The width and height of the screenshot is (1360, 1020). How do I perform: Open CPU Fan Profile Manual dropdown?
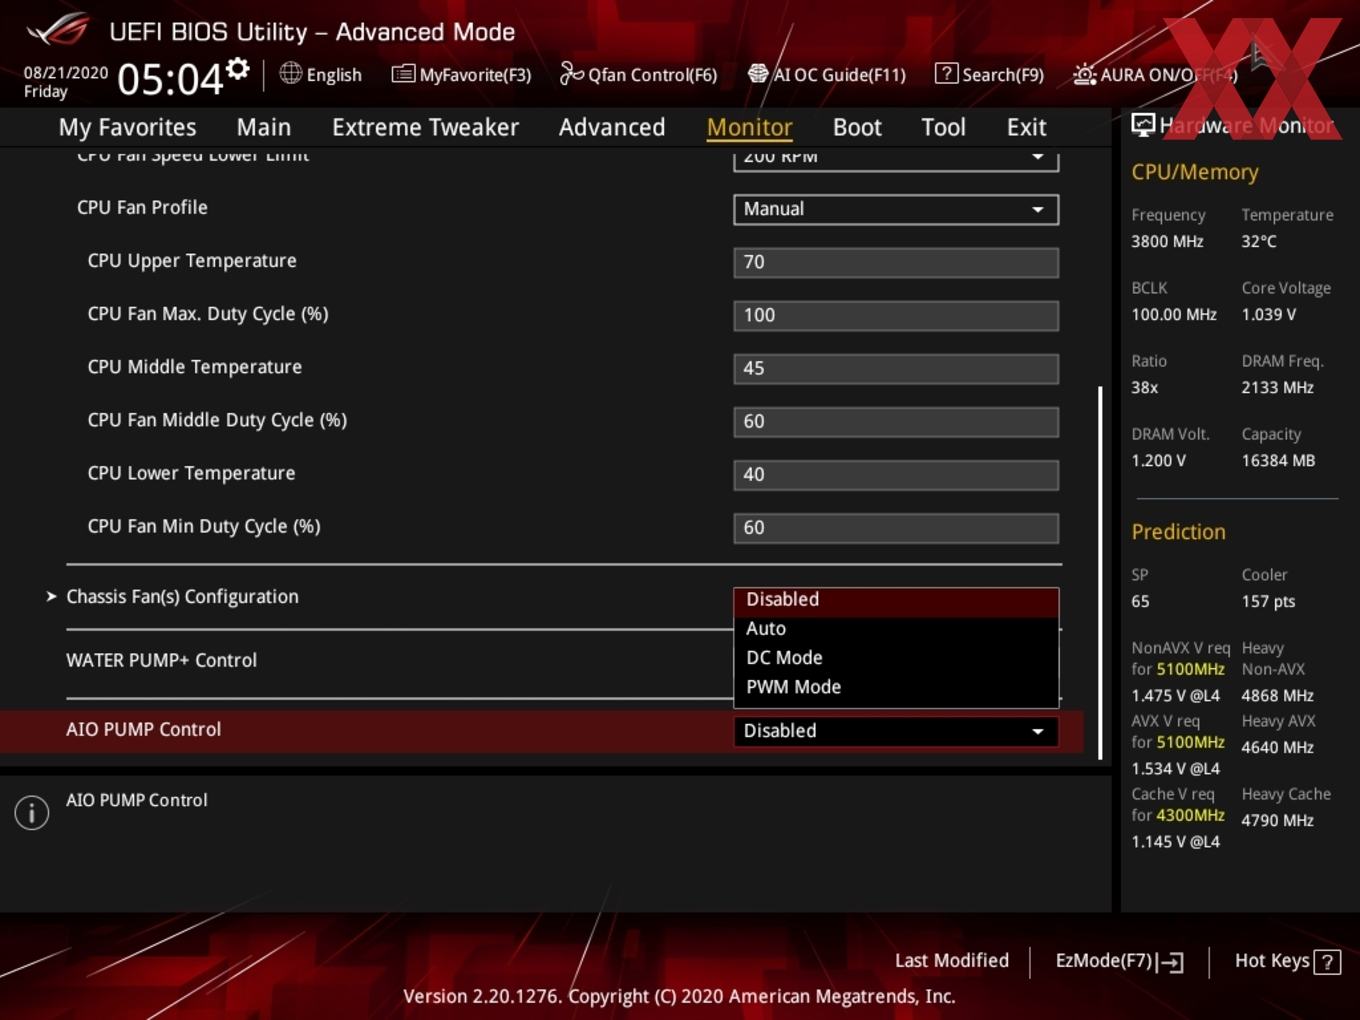tap(896, 209)
